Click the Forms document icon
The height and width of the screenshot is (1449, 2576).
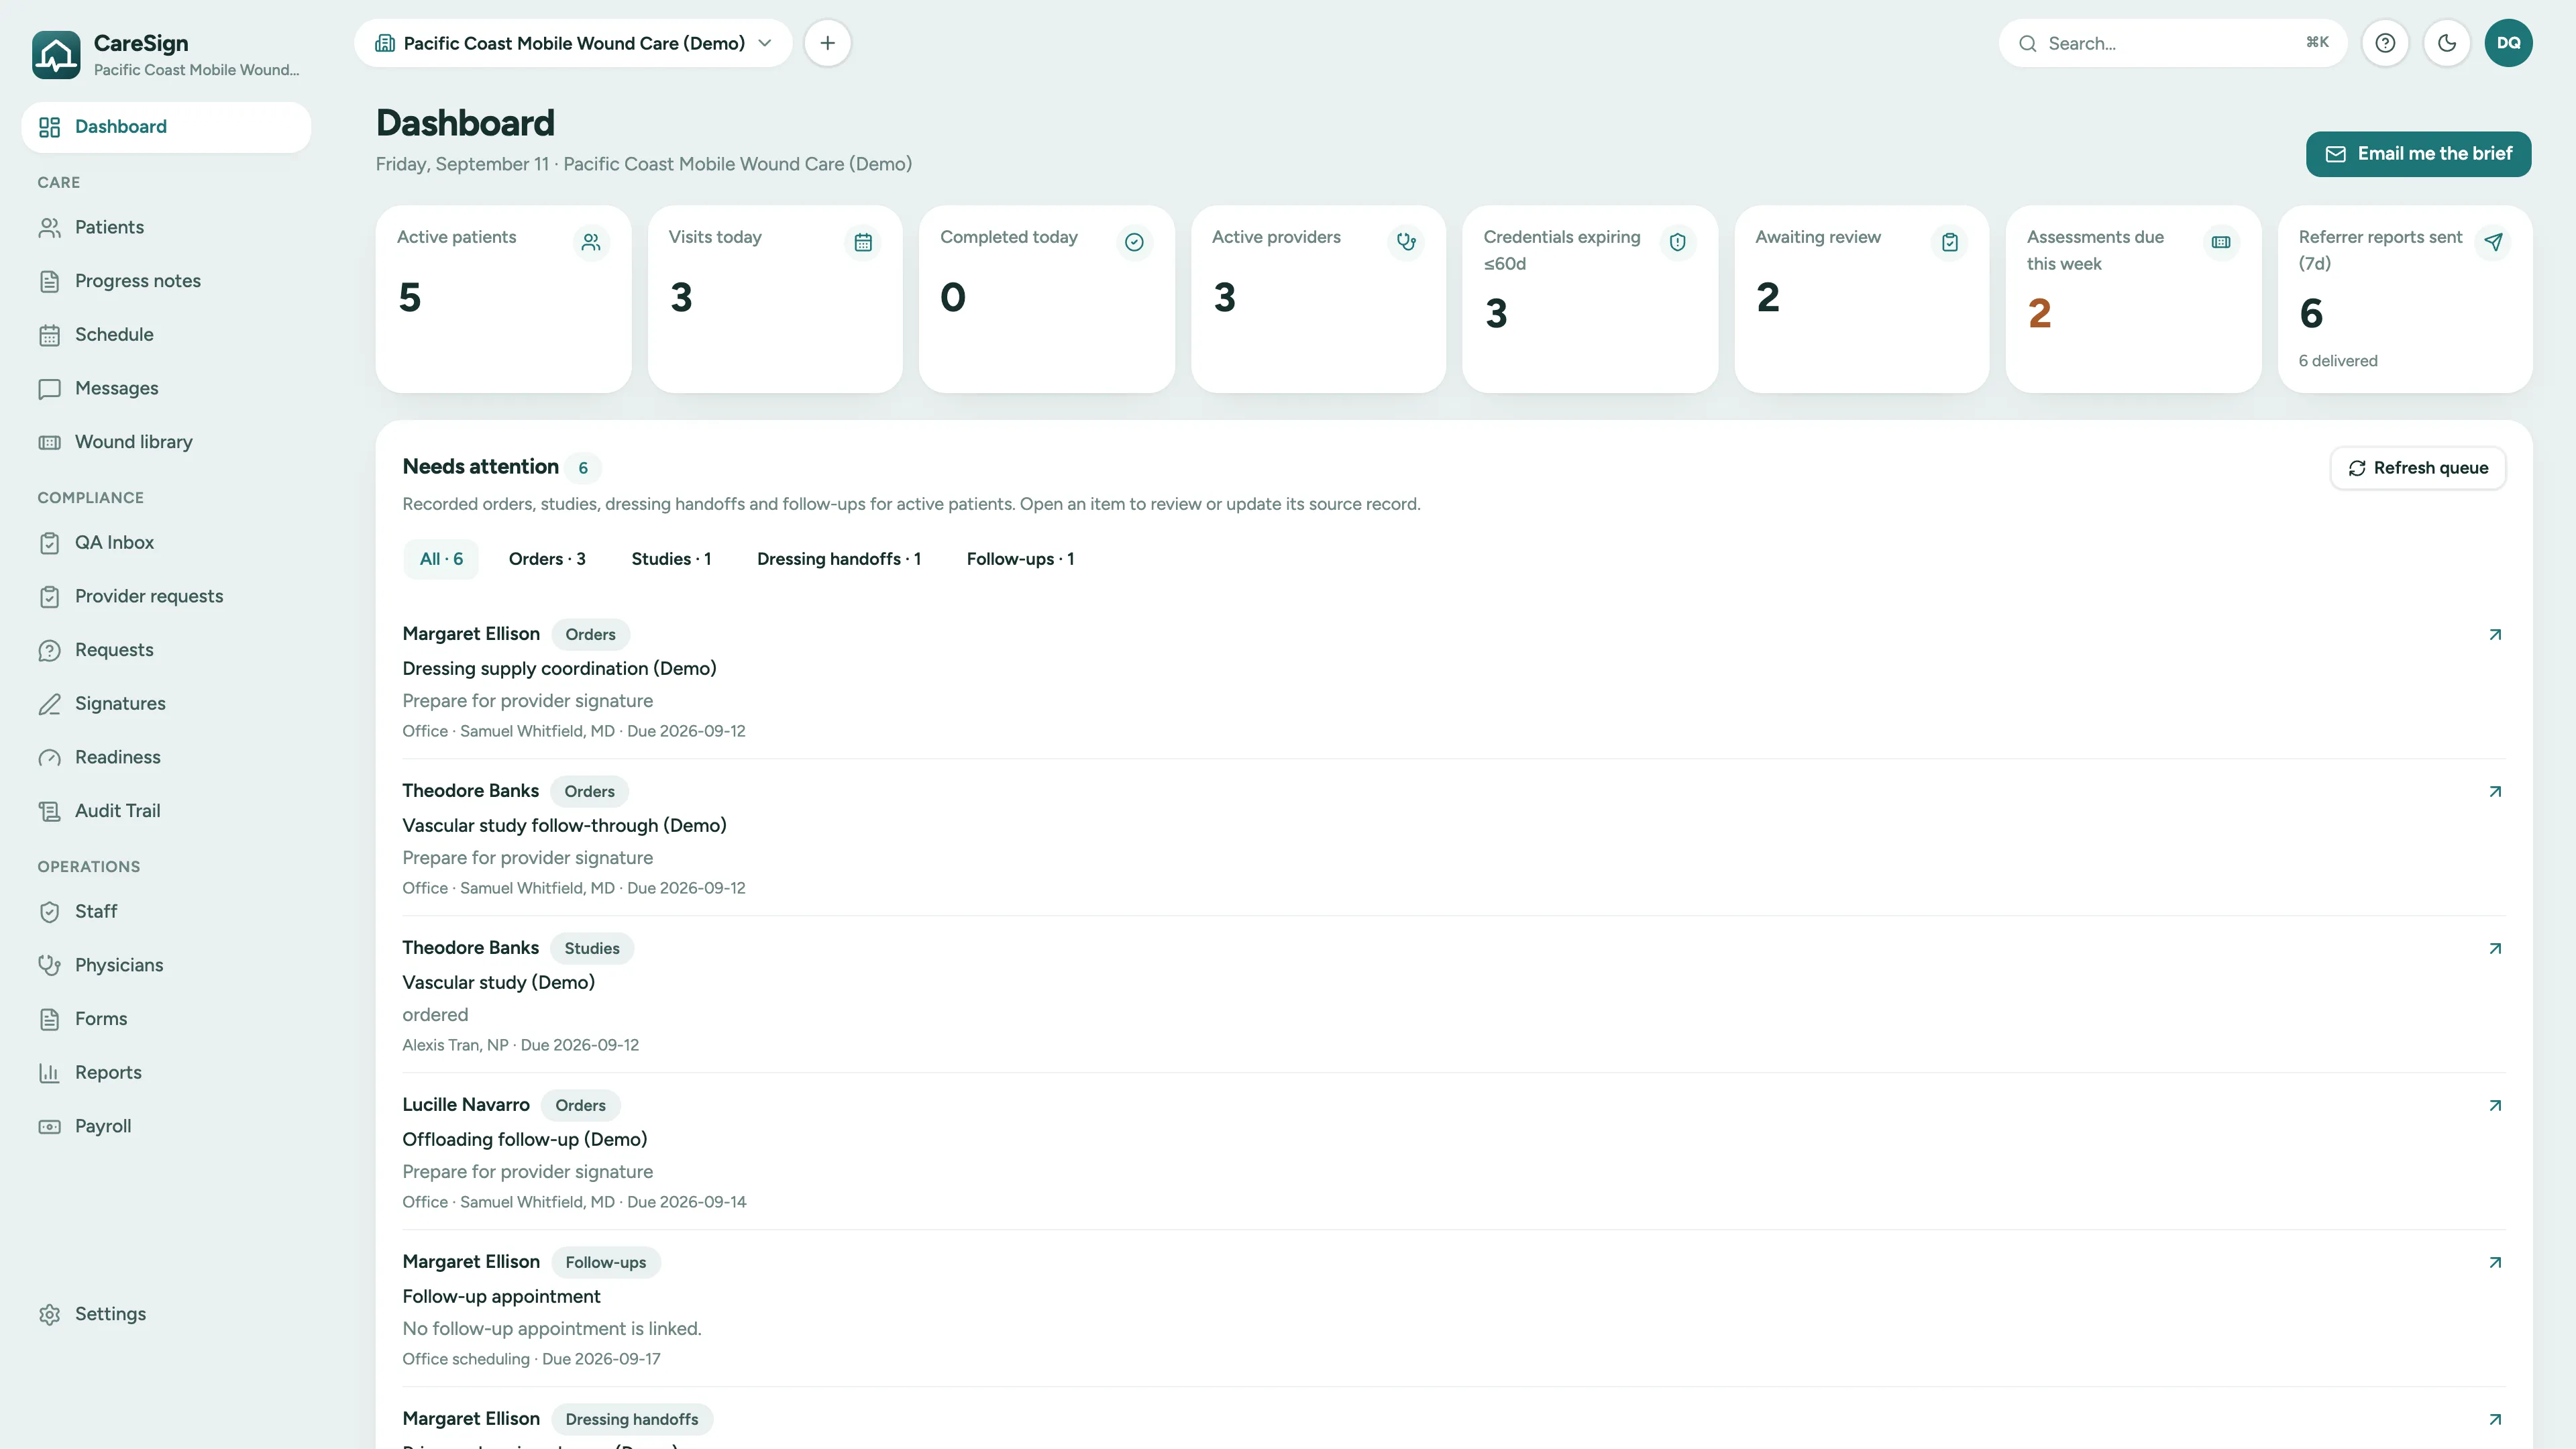(49, 1019)
